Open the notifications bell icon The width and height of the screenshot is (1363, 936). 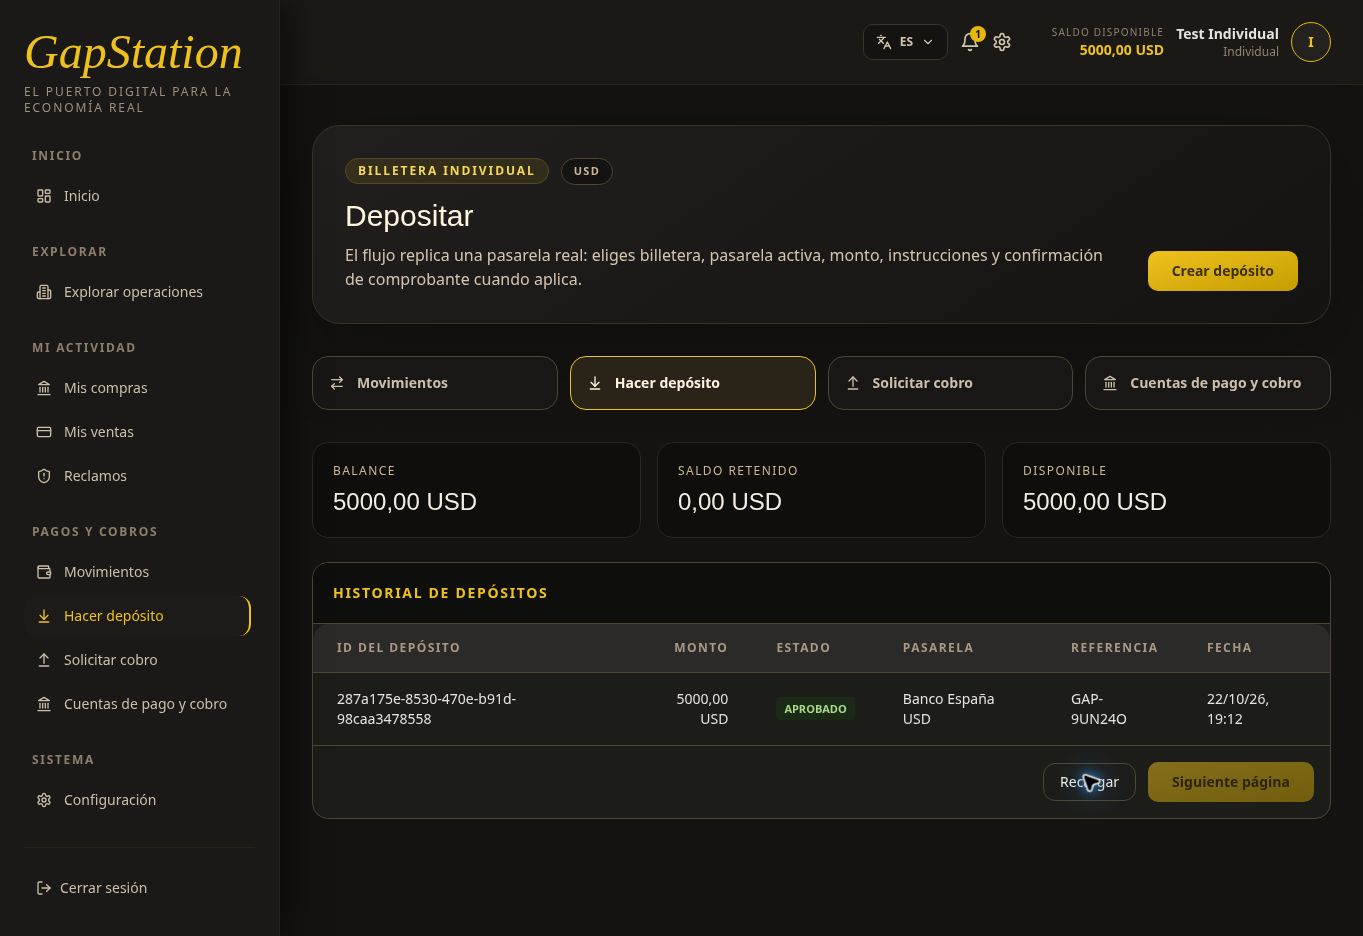click(969, 42)
